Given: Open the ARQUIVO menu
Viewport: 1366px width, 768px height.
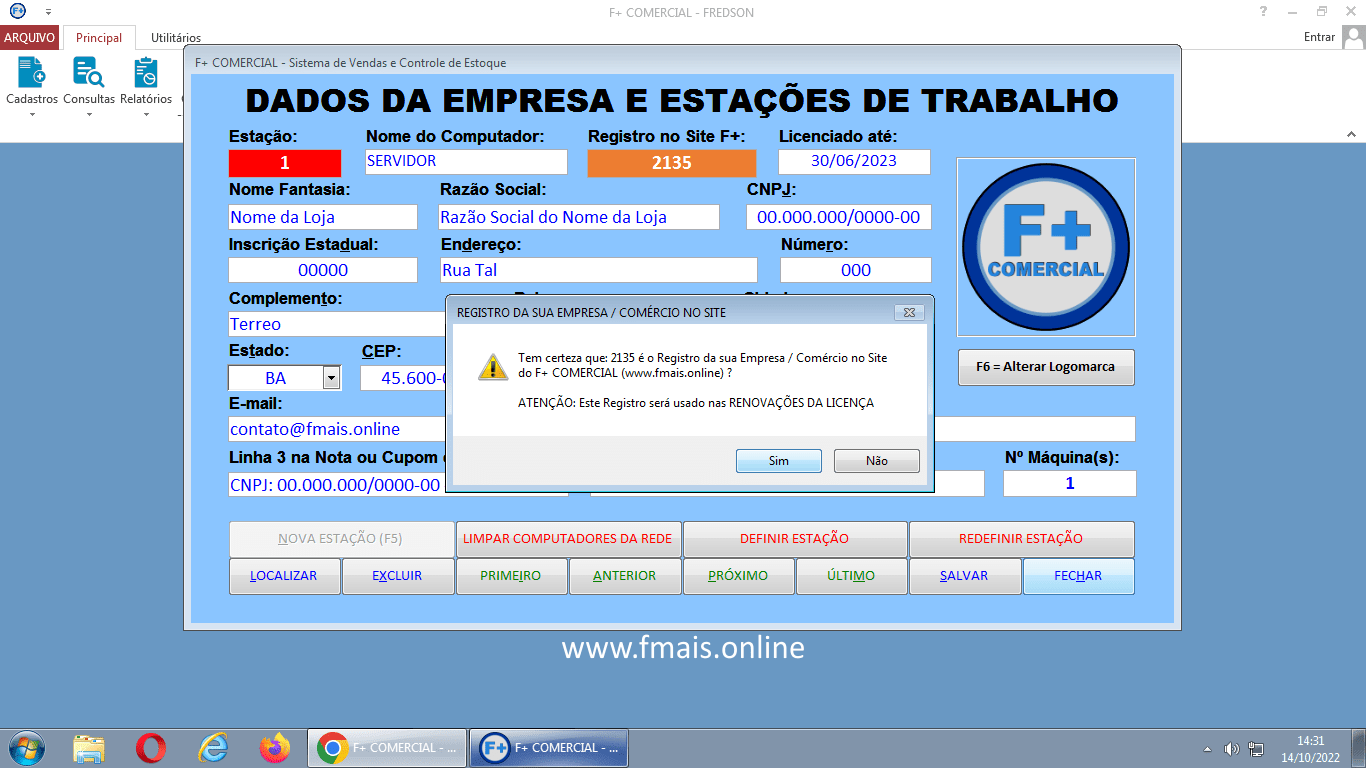Looking at the screenshot, I should (30, 38).
